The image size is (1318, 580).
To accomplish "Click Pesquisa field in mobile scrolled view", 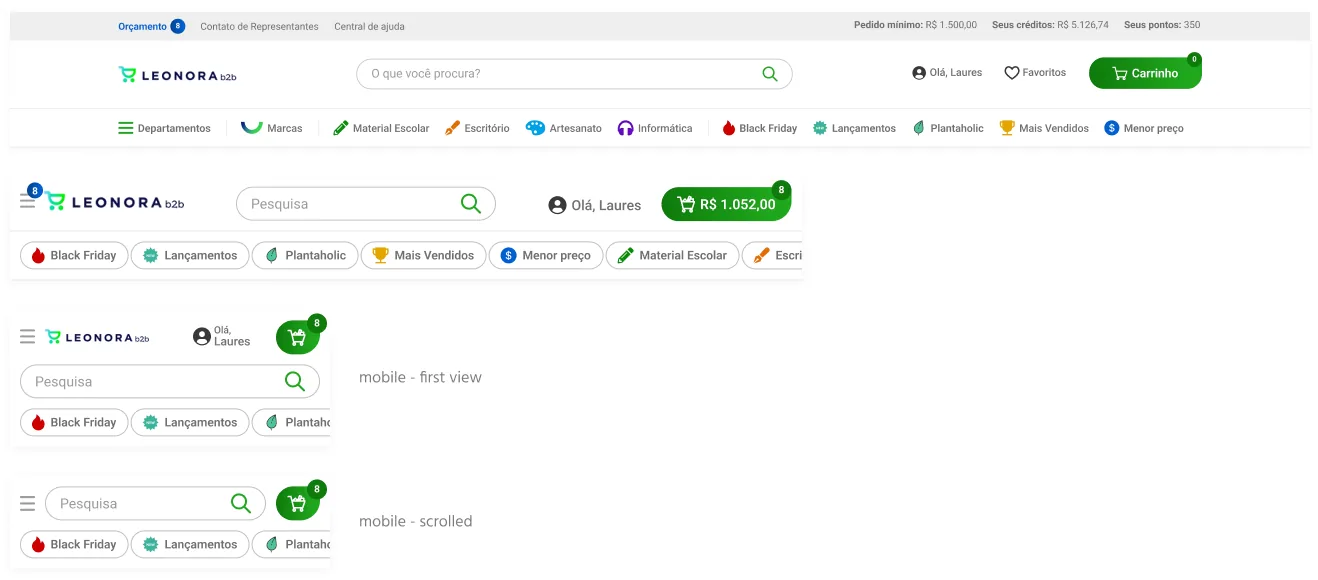I will coord(155,504).
